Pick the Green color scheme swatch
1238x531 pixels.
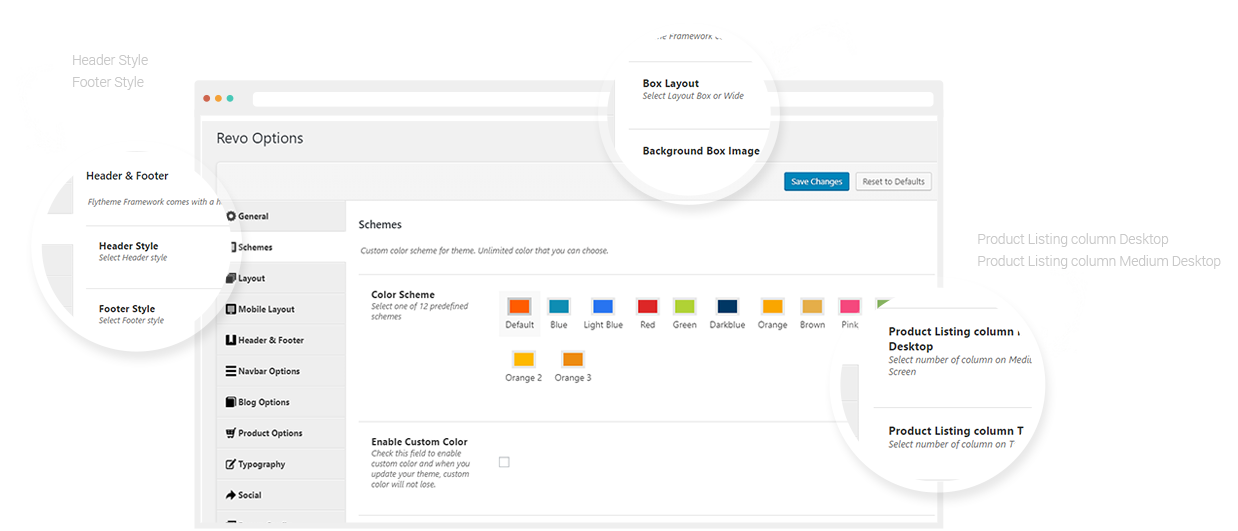coord(685,306)
